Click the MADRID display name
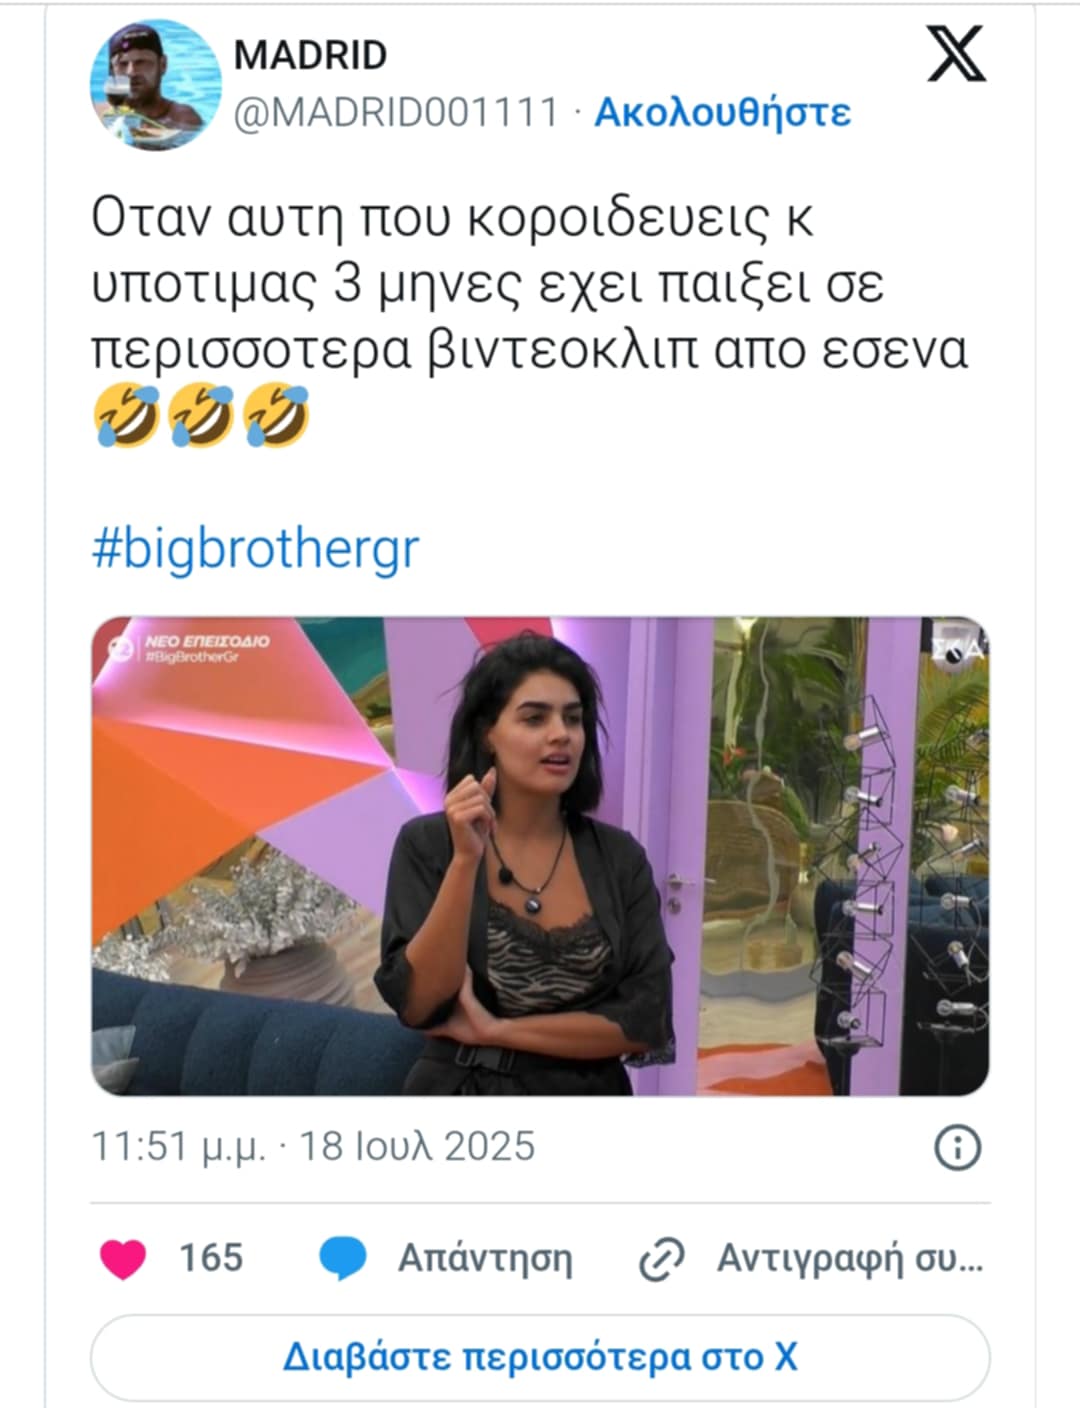The height and width of the screenshot is (1408, 1080). pos(310,55)
